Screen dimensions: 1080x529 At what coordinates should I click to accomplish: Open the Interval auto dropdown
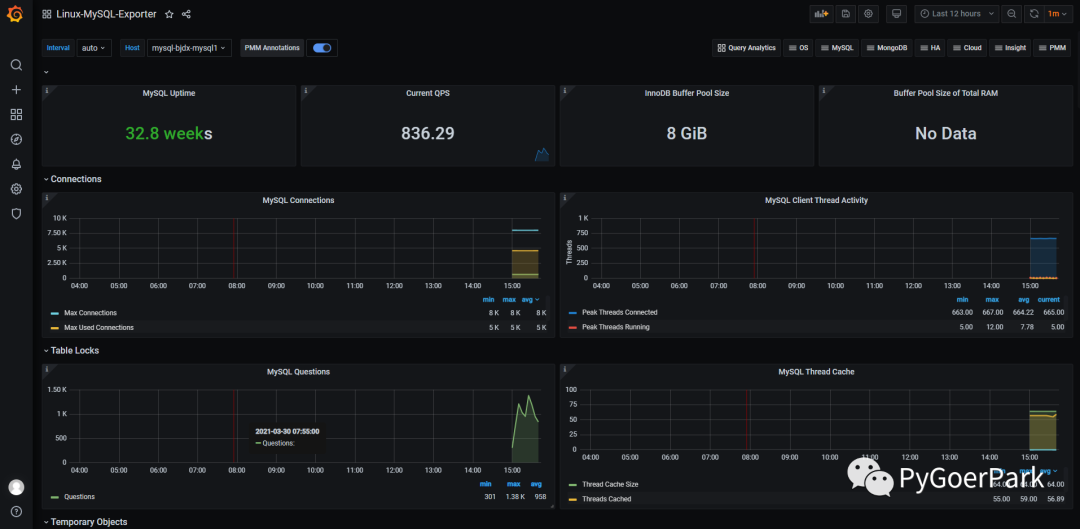click(x=94, y=48)
